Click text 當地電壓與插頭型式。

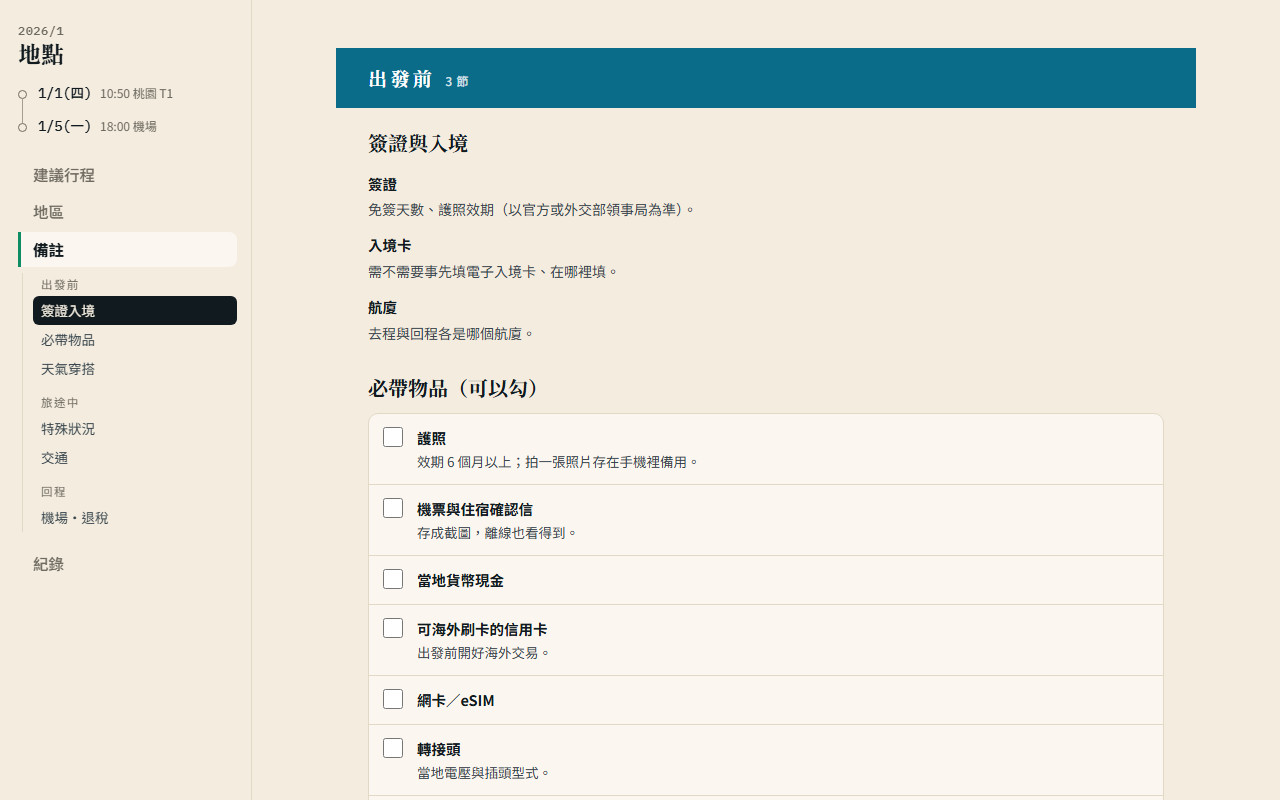coord(484,773)
